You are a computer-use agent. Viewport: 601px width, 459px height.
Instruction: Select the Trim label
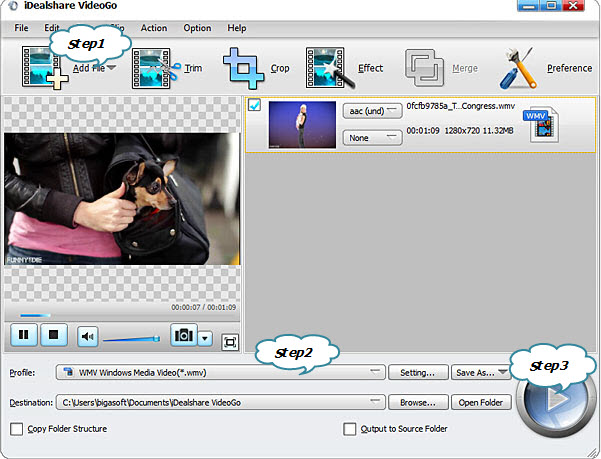(193, 68)
